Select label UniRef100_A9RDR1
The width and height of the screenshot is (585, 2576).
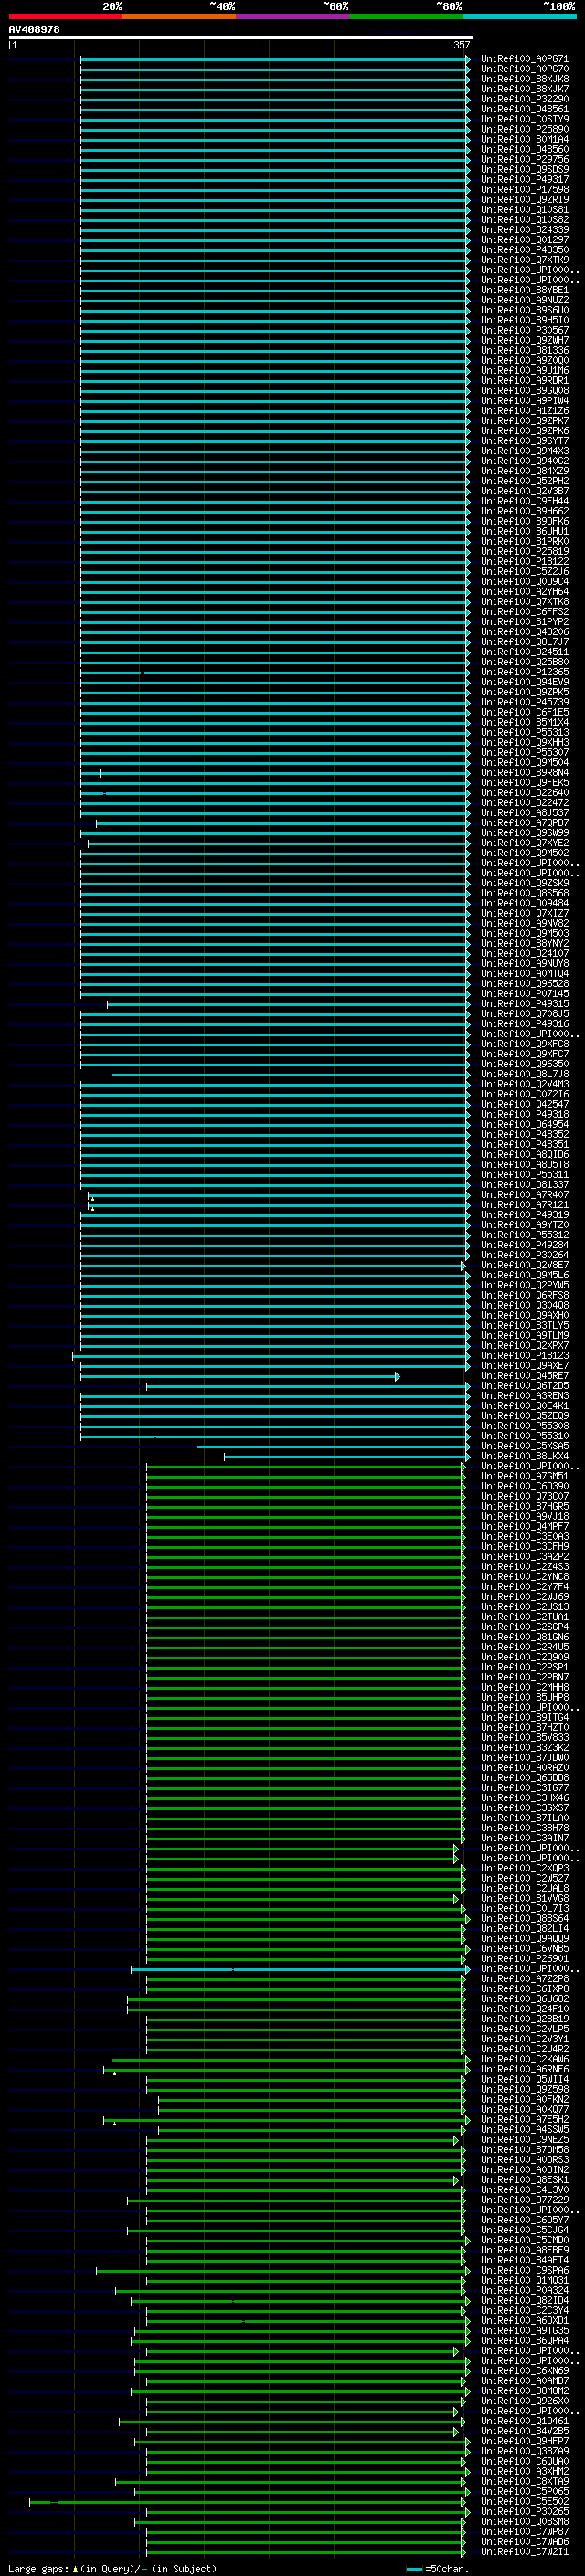pyautogui.click(x=525, y=380)
